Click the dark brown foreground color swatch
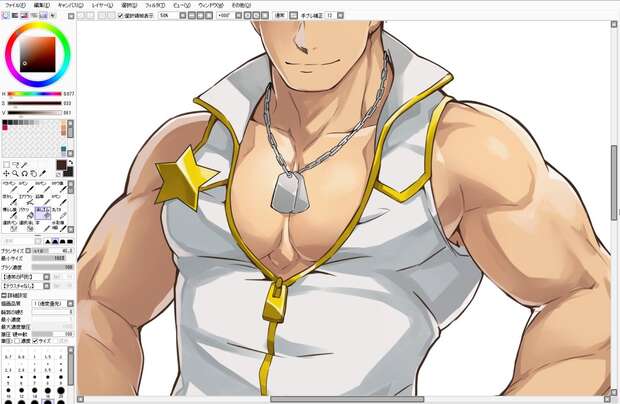Viewport: 620px width, 404px height. point(61,165)
